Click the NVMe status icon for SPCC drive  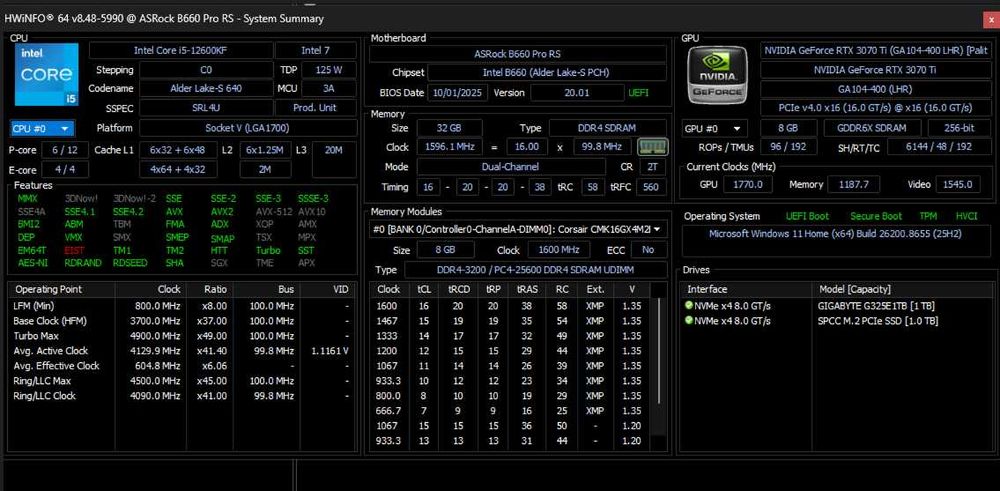click(688, 320)
